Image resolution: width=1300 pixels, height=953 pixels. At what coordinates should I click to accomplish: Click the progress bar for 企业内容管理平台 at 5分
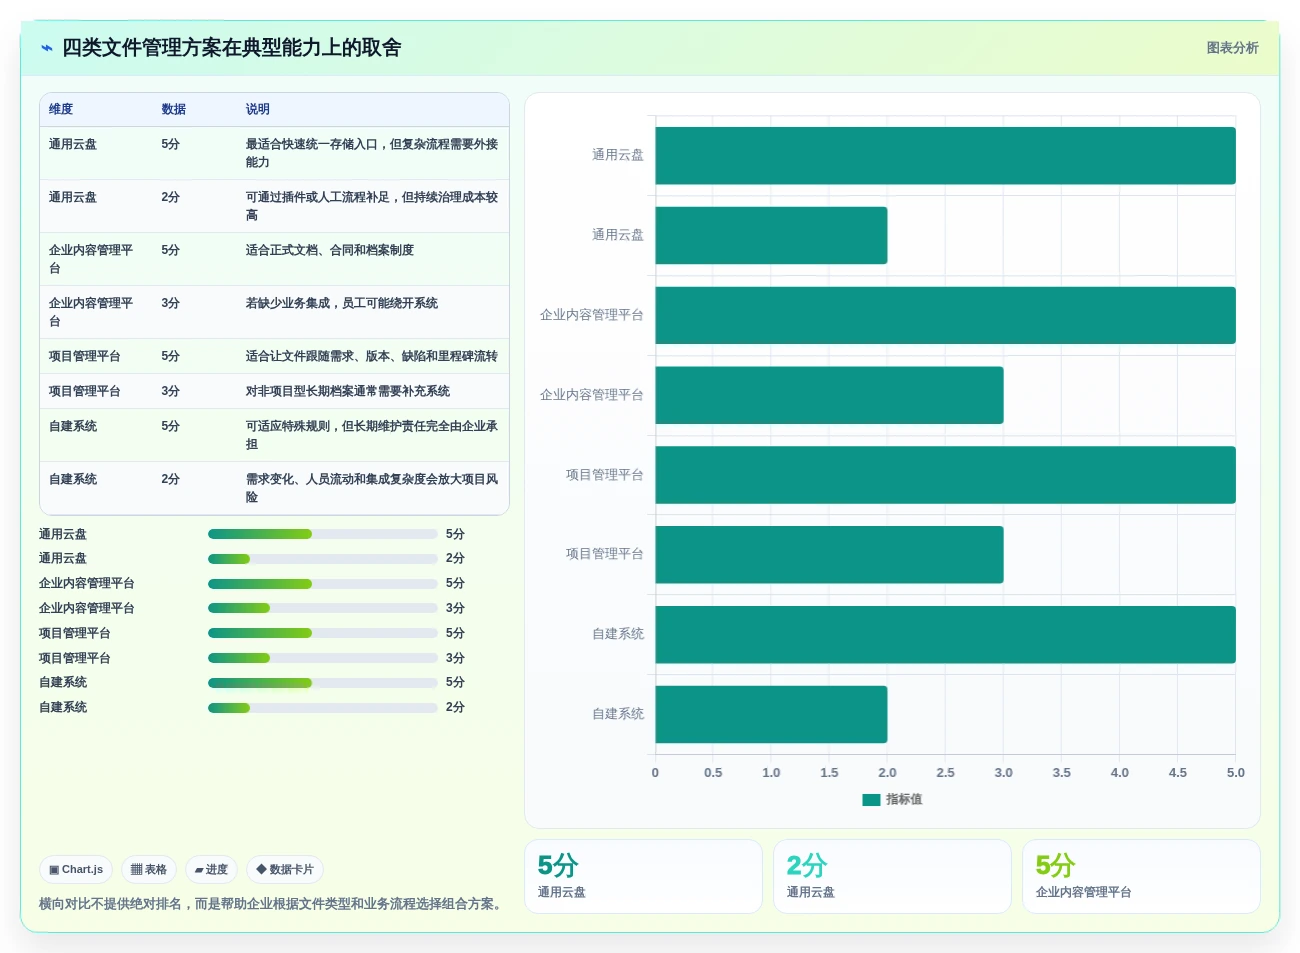click(x=323, y=584)
